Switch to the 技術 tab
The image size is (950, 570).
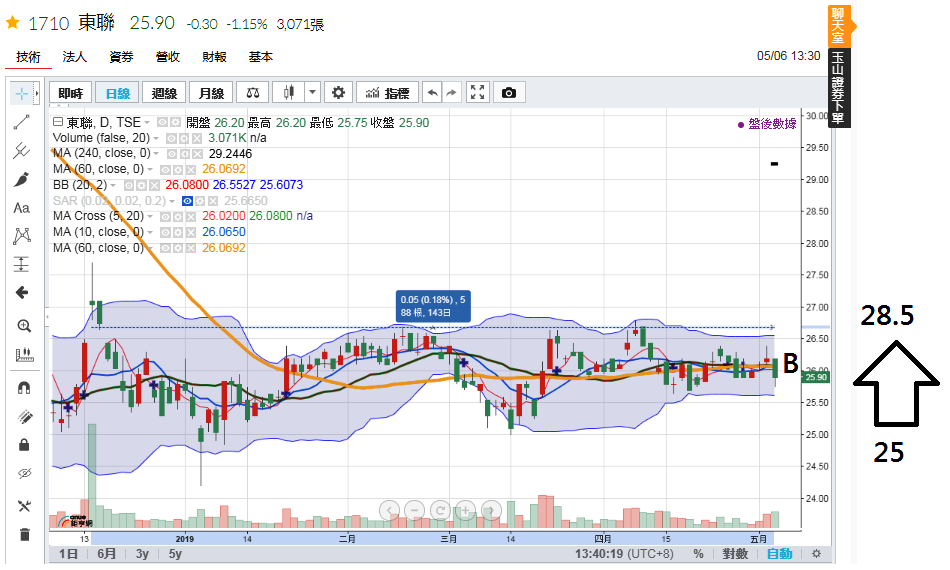pyautogui.click(x=28, y=57)
